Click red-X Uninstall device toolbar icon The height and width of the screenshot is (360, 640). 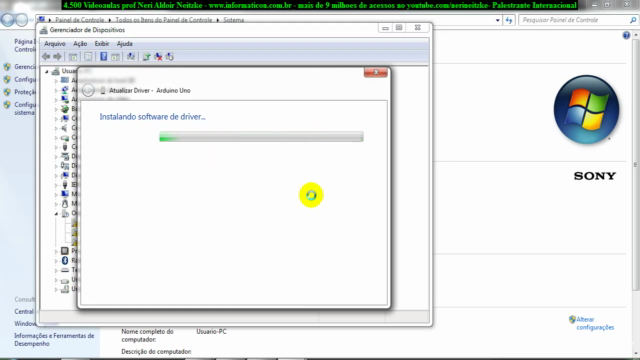pyautogui.click(x=158, y=57)
